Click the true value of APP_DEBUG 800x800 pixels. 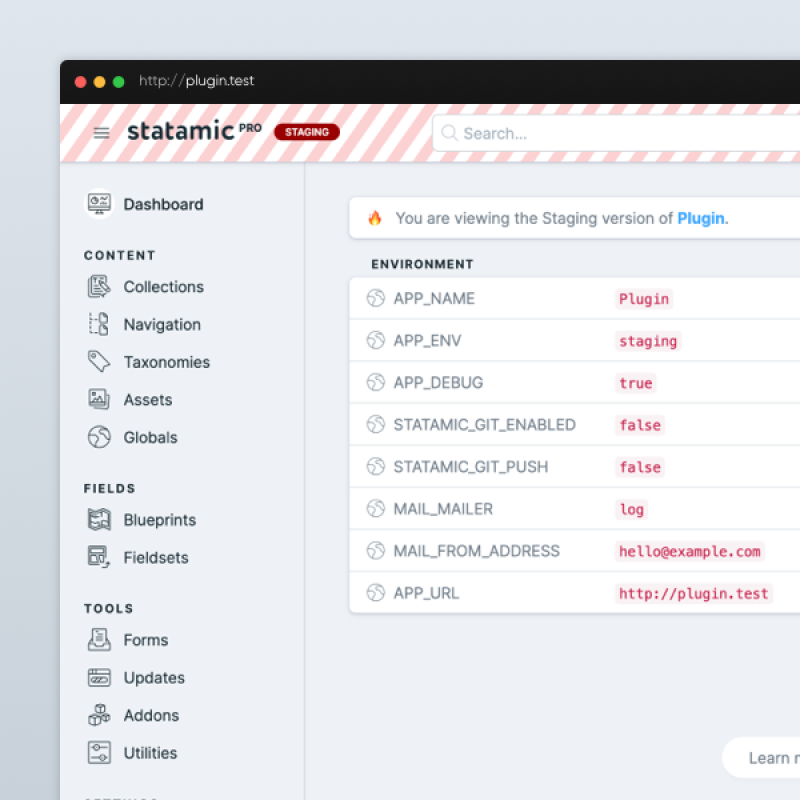pos(636,383)
